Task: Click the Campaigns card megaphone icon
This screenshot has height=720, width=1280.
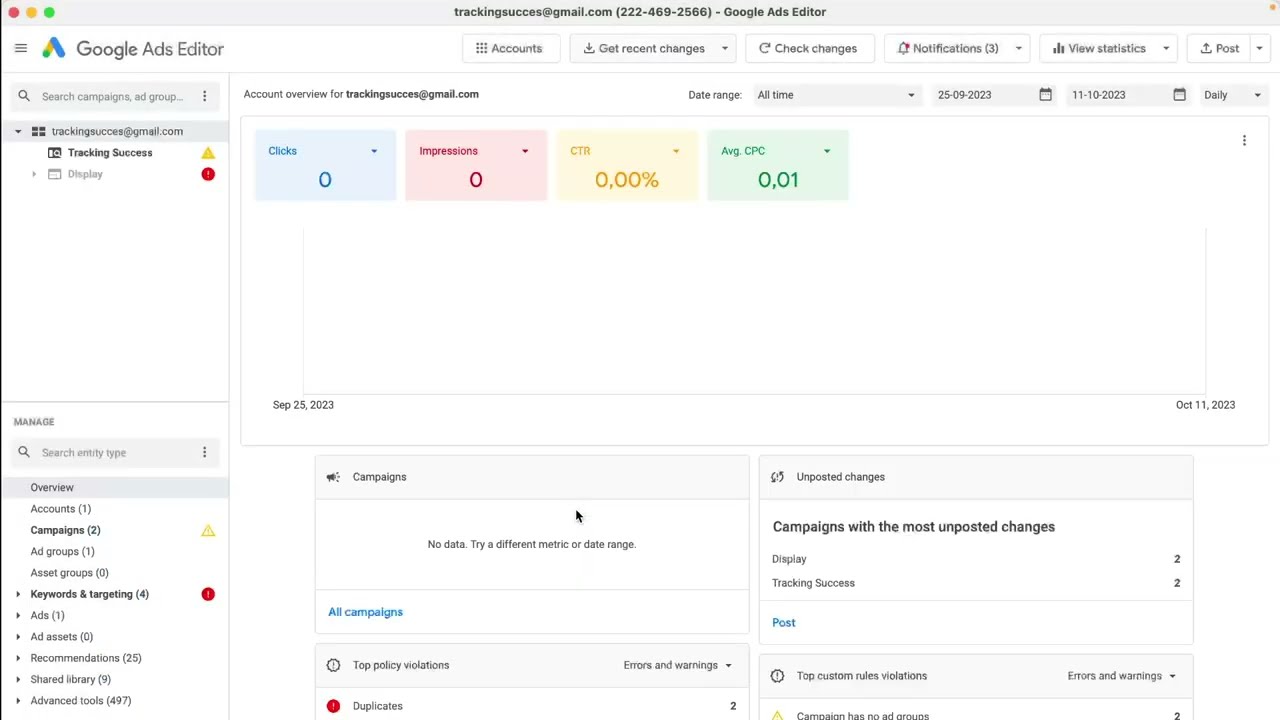Action: pyautogui.click(x=333, y=477)
